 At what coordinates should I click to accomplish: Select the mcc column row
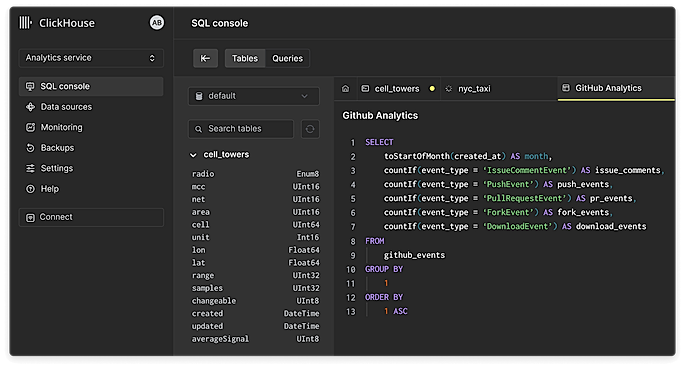(x=256, y=187)
